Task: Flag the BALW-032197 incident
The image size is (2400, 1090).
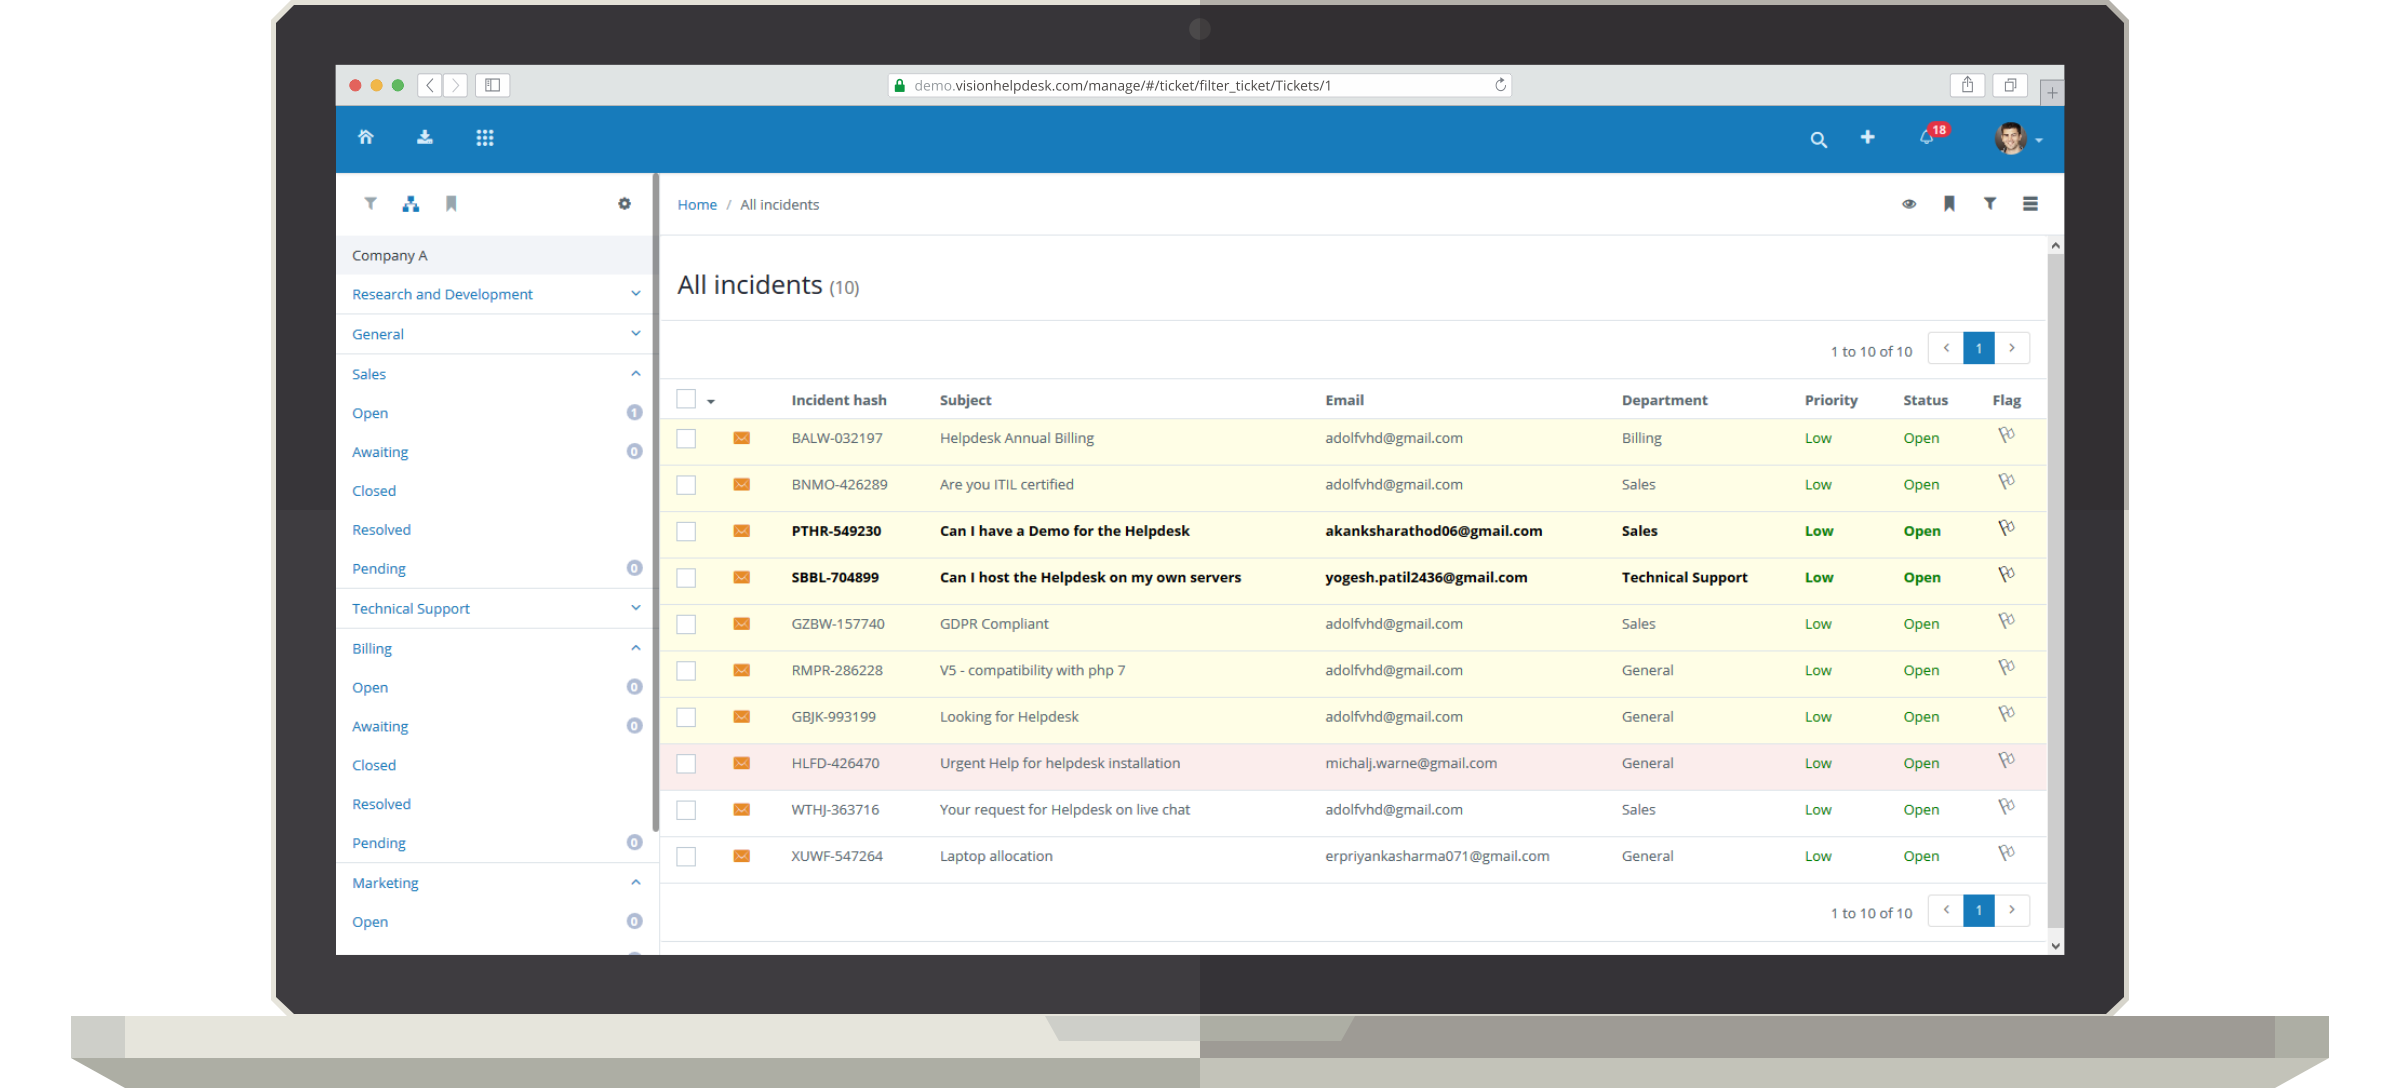Action: (x=2005, y=436)
